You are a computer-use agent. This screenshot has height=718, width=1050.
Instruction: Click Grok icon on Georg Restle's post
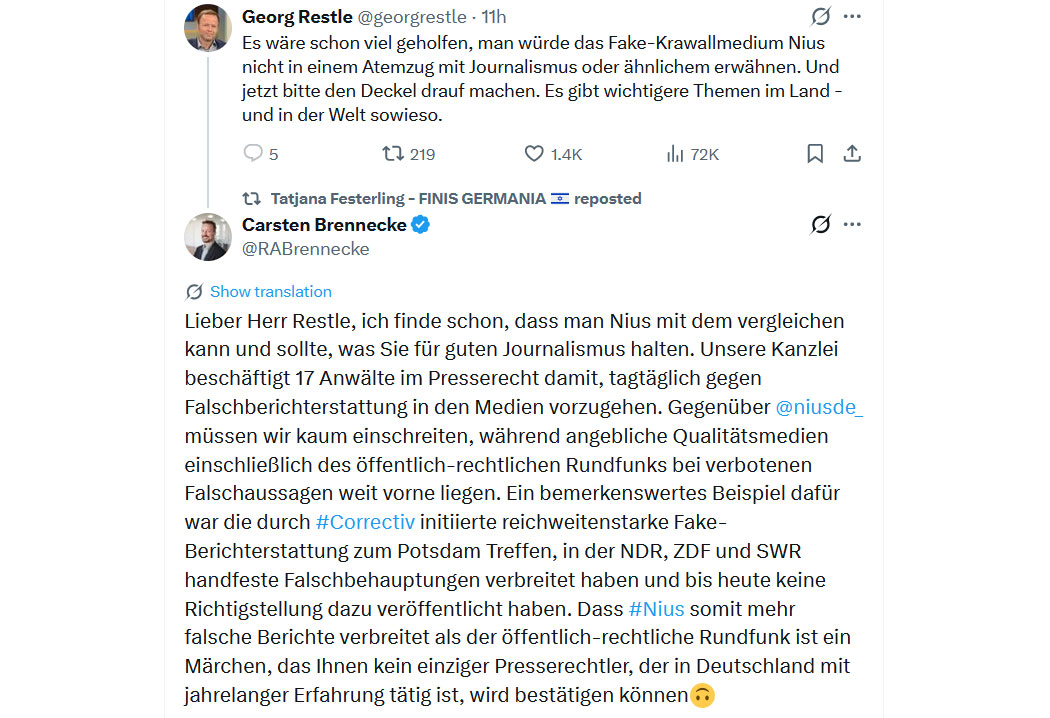[820, 17]
